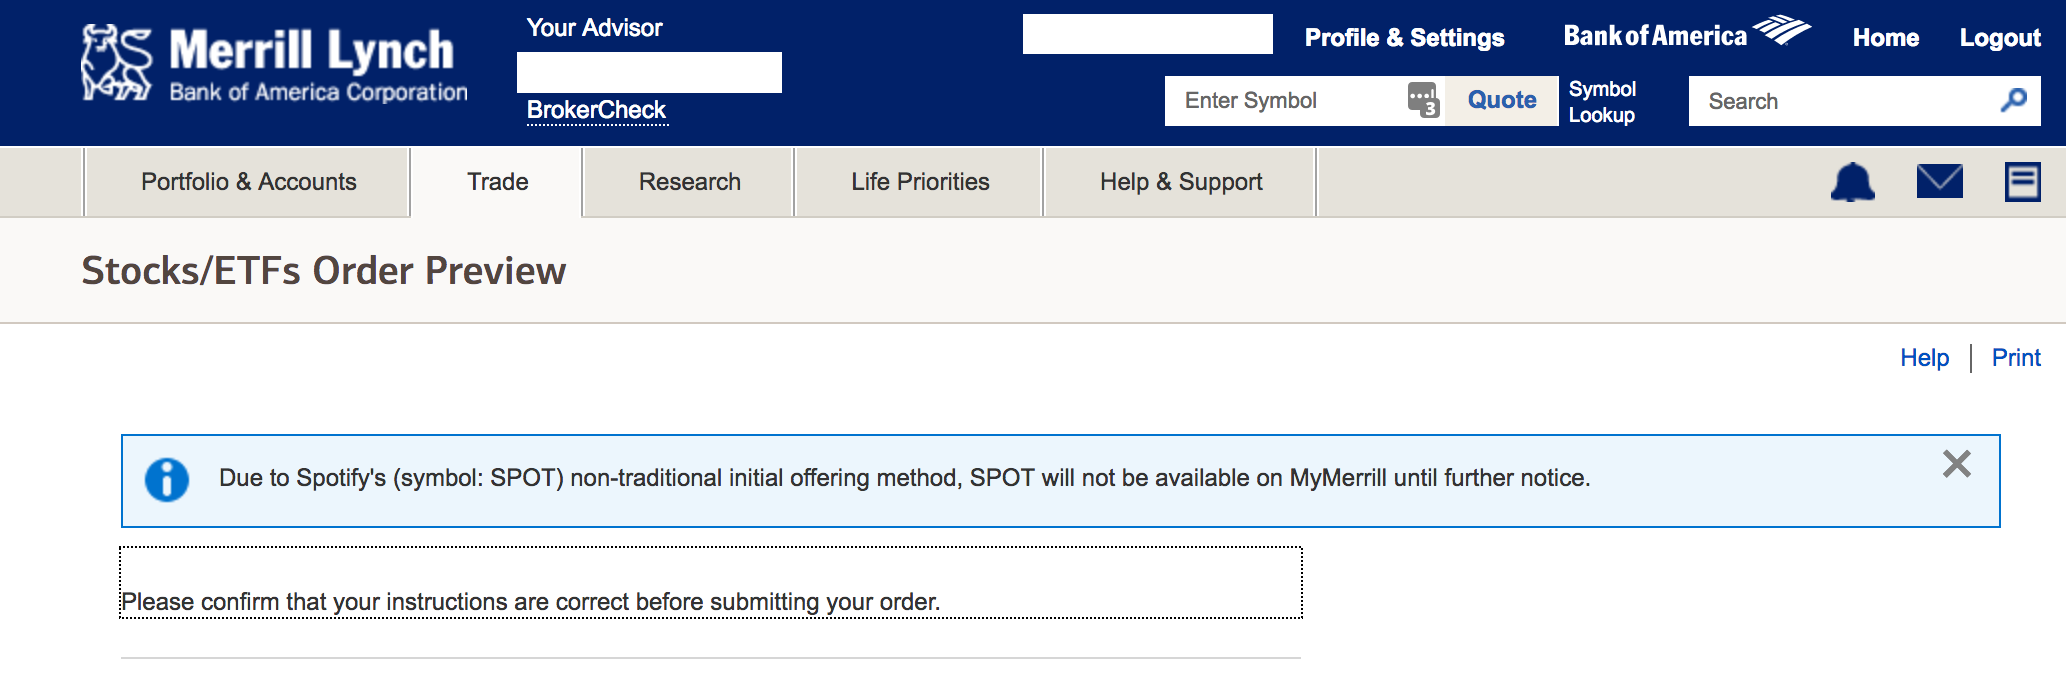Image resolution: width=2066 pixels, height=684 pixels.
Task: Open the Help & Support tab
Action: (1181, 182)
